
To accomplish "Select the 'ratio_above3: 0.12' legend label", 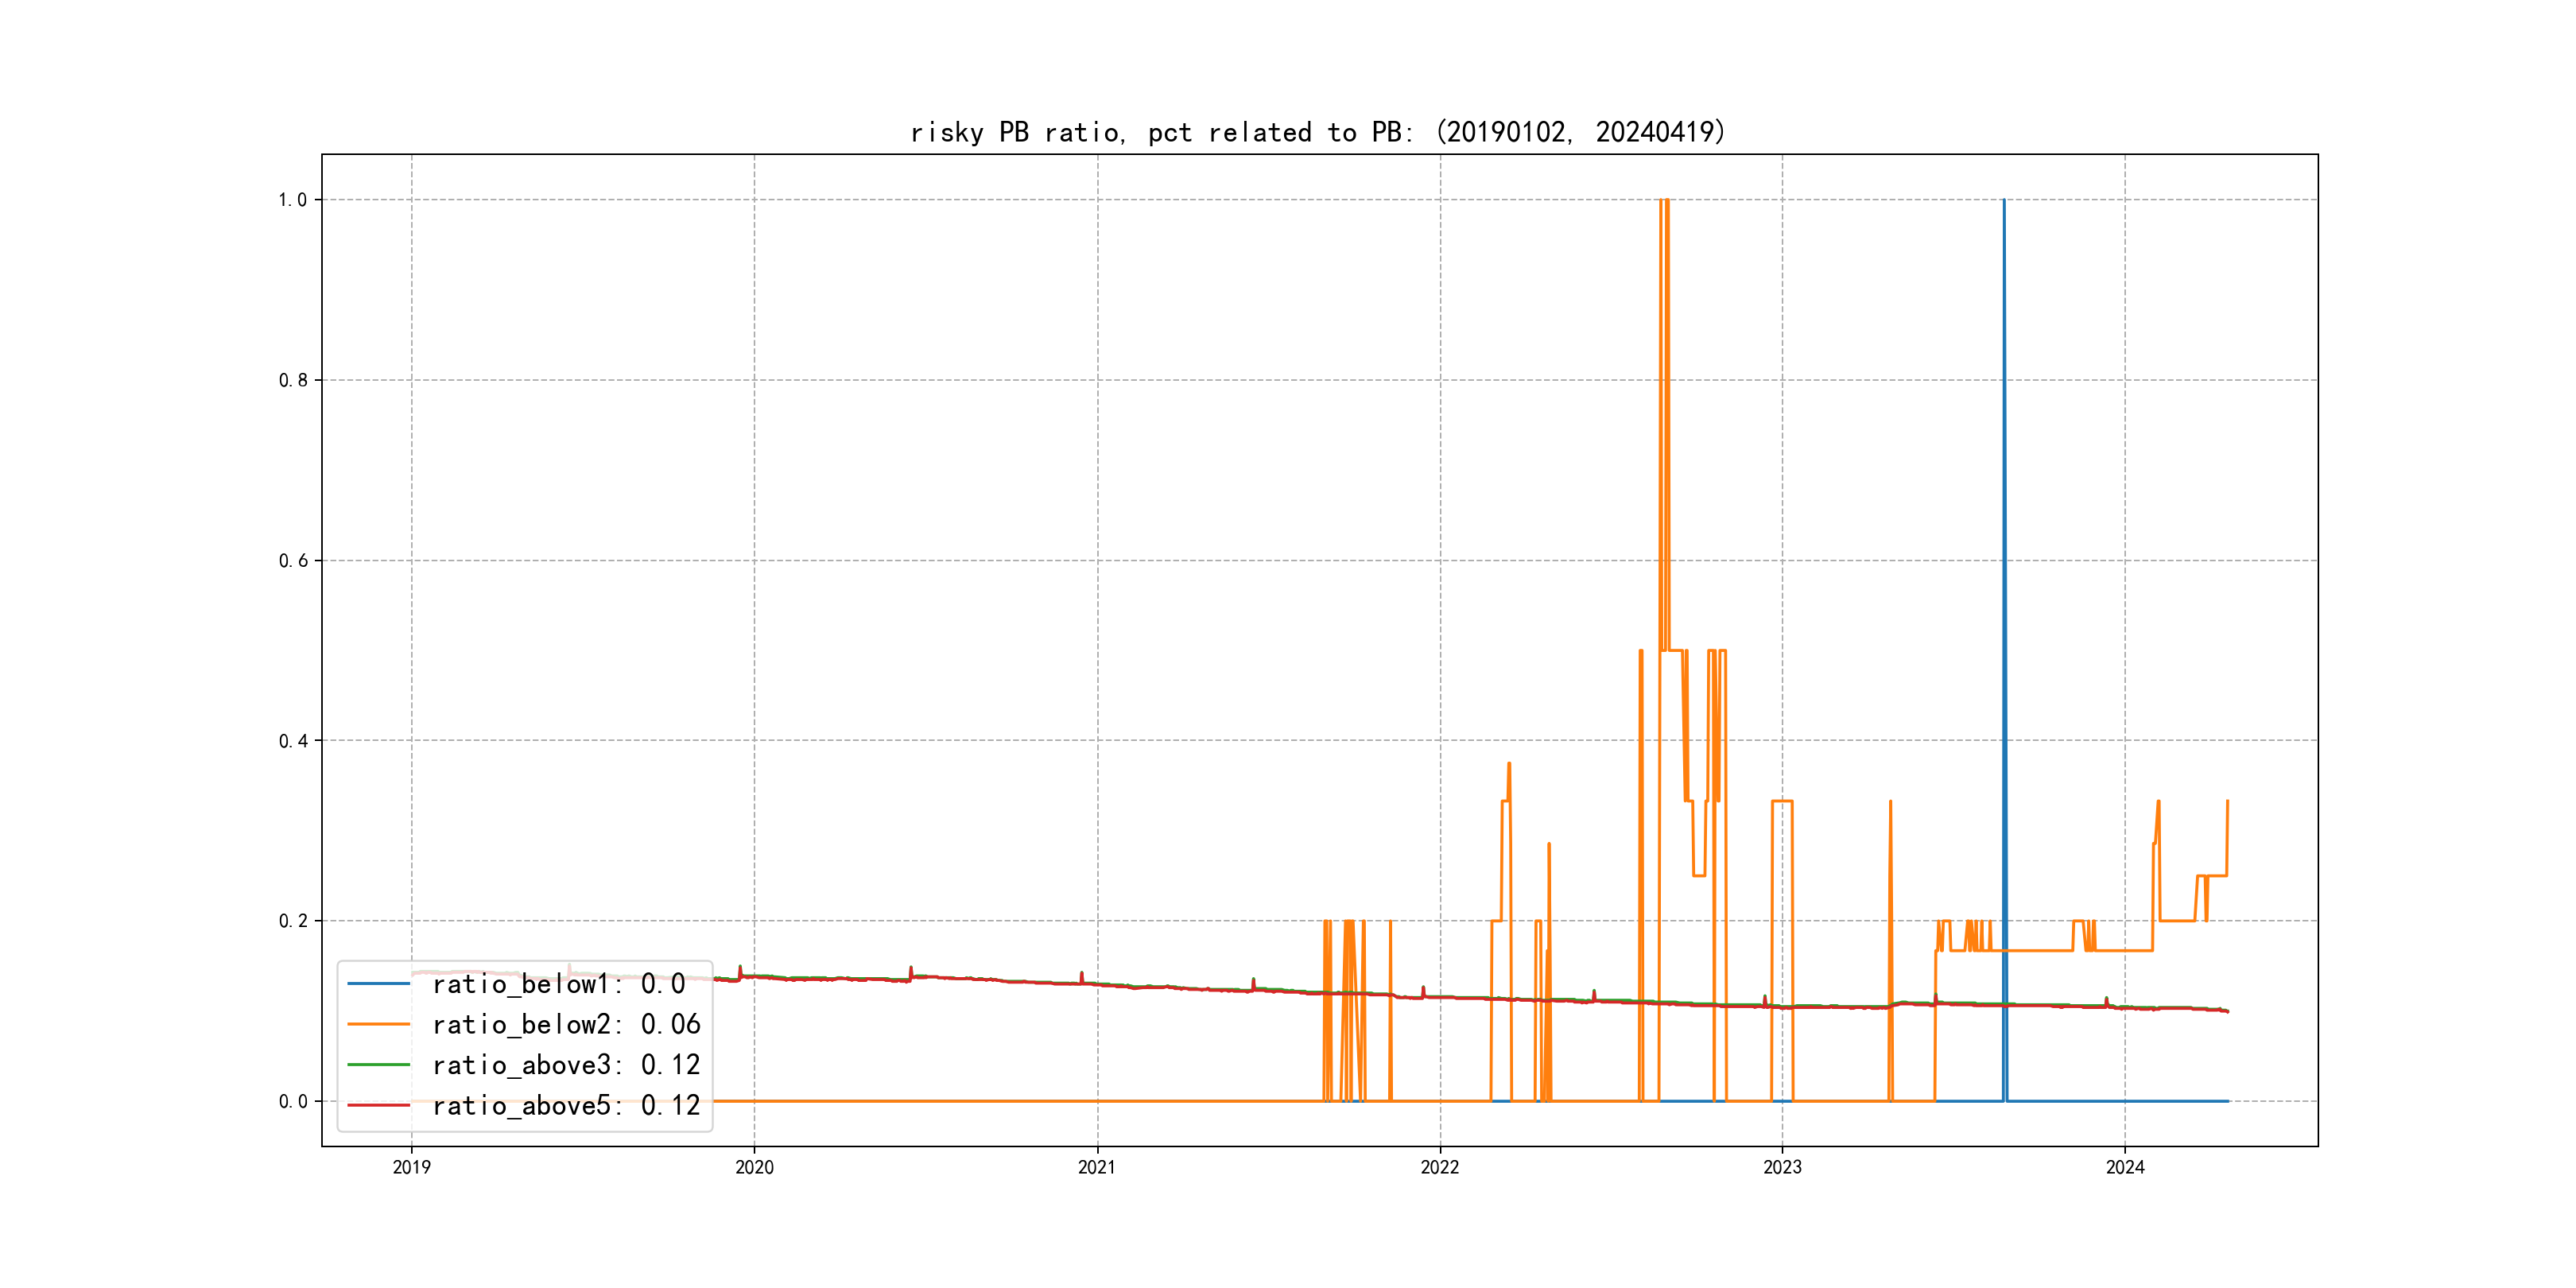I will click(566, 1065).
